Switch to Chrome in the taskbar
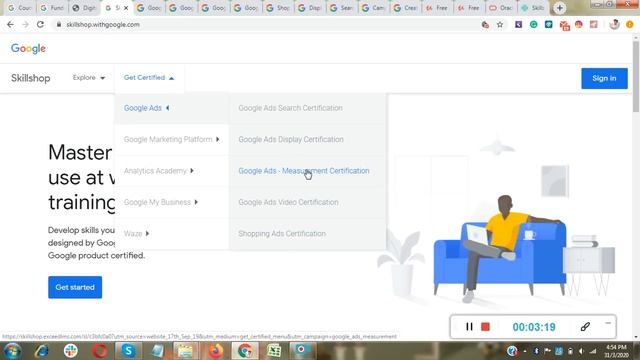The width and height of the screenshot is (640, 360). pos(245,351)
